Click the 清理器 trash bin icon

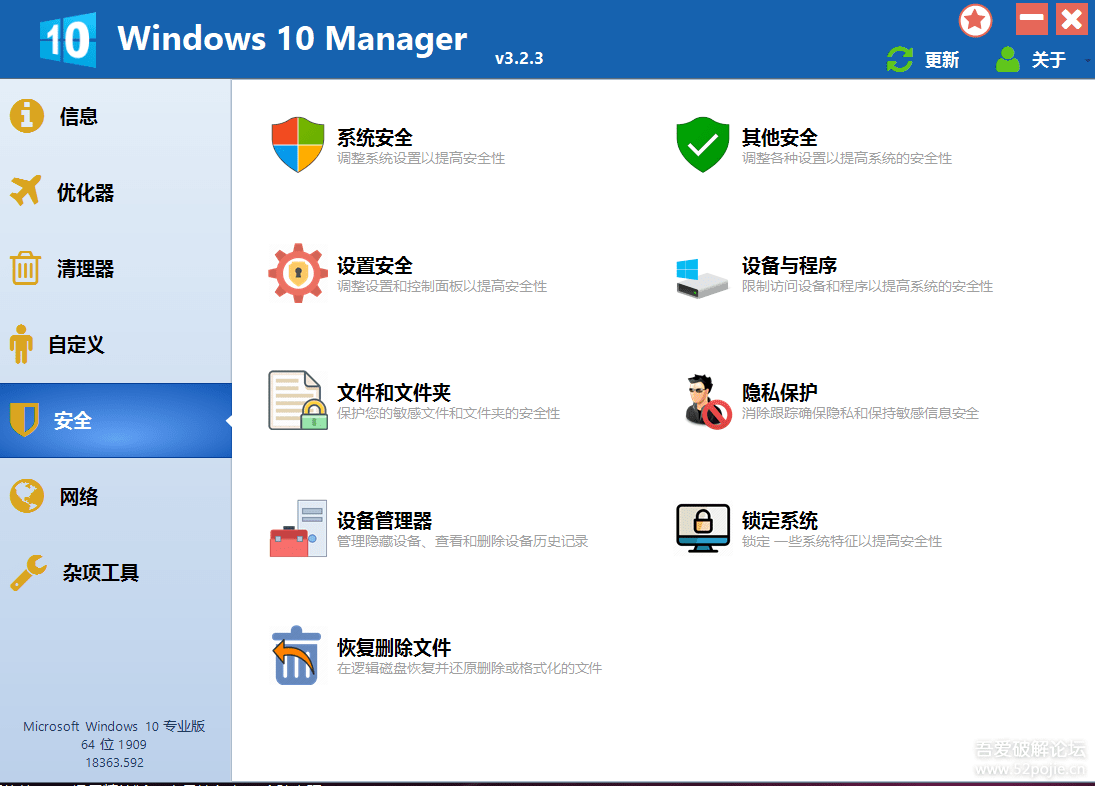click(25, 268)
